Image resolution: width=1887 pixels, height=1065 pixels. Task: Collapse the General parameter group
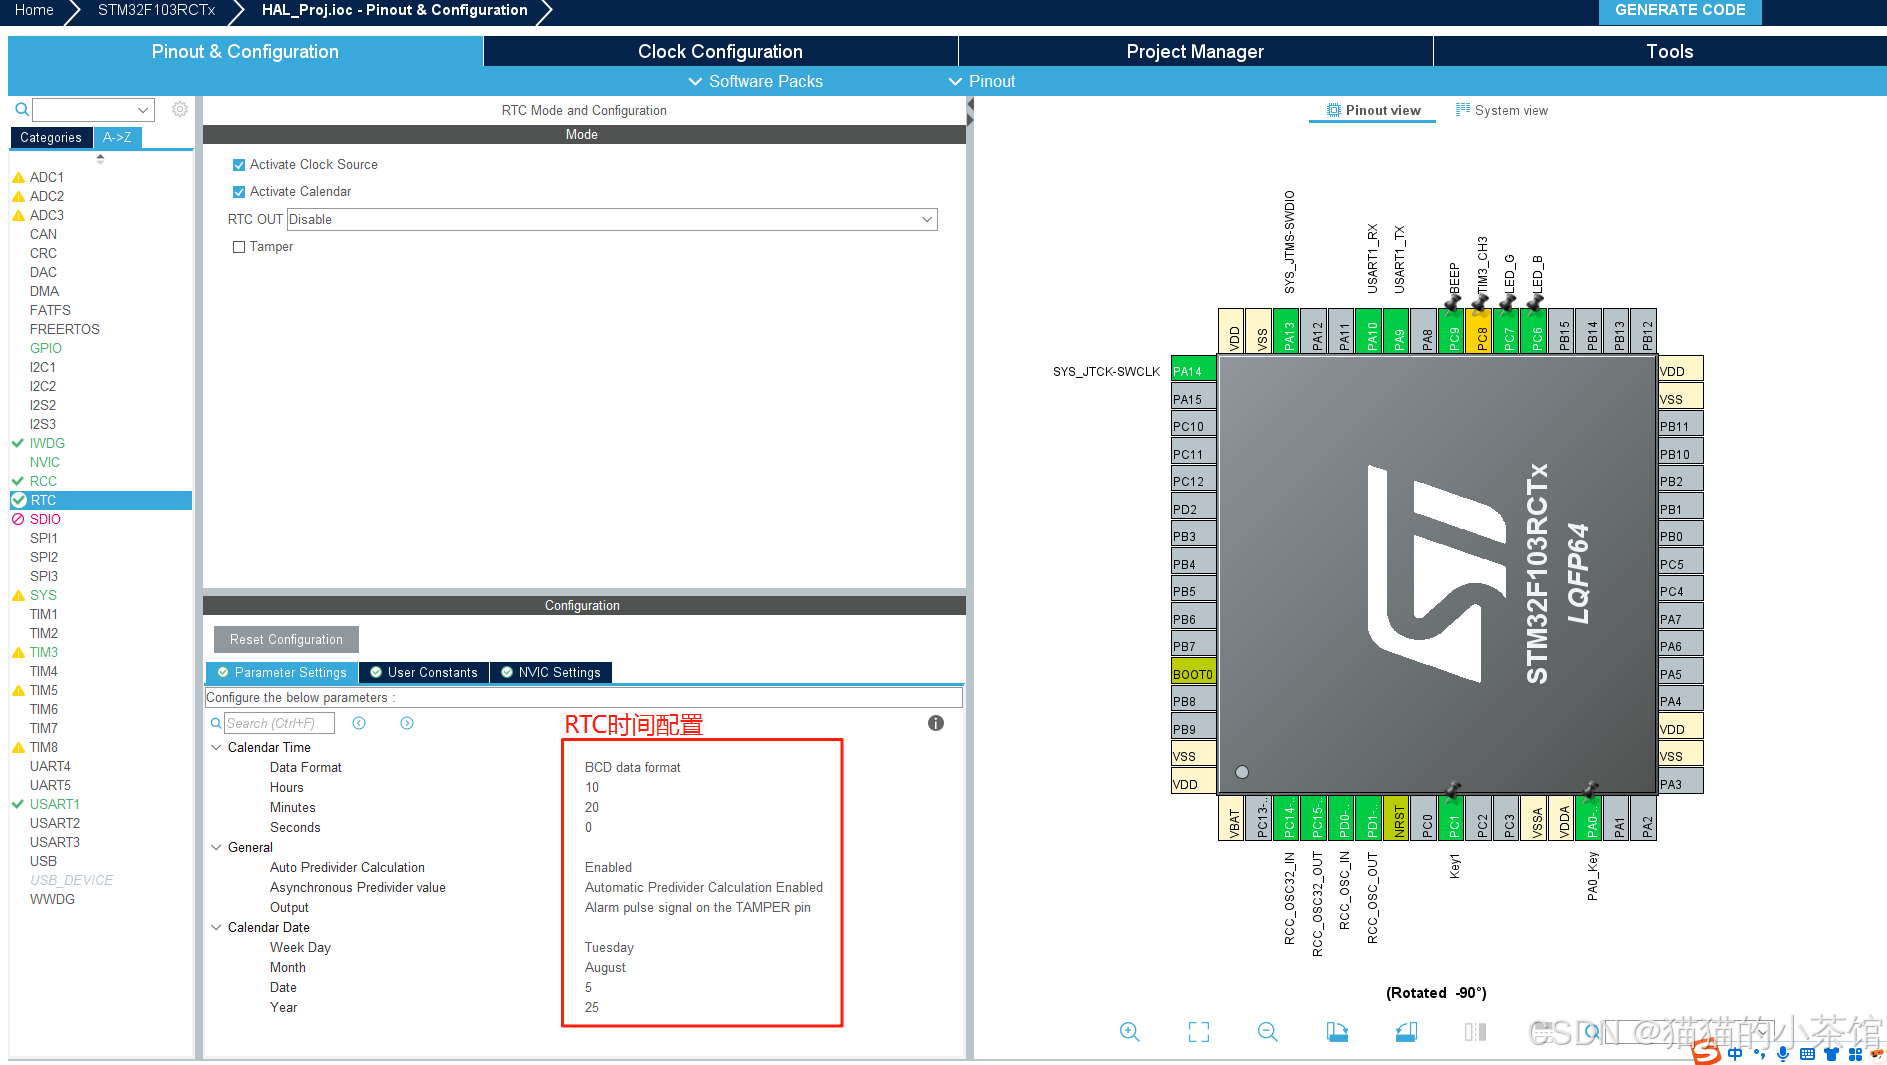point(216,847)
